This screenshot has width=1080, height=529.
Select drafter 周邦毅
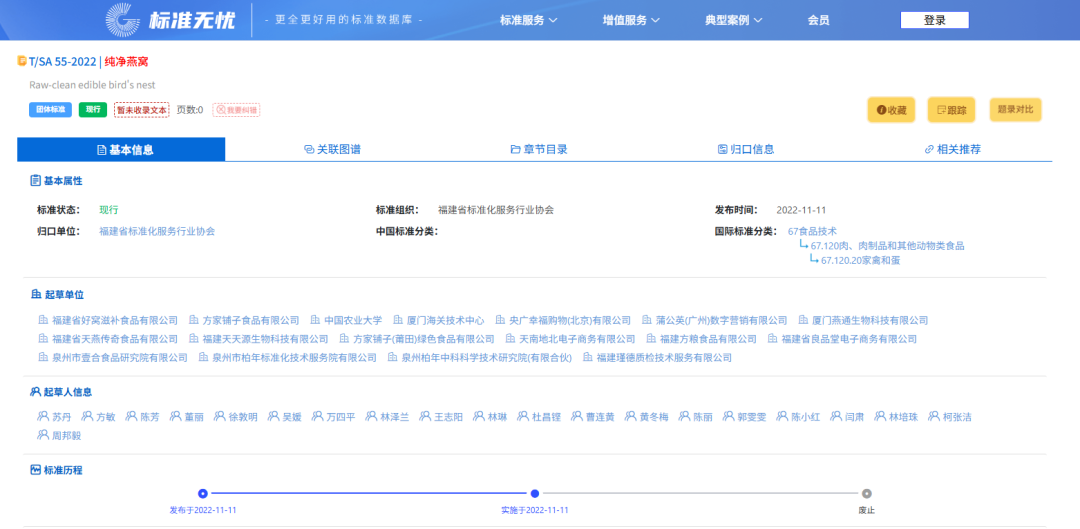67,435
